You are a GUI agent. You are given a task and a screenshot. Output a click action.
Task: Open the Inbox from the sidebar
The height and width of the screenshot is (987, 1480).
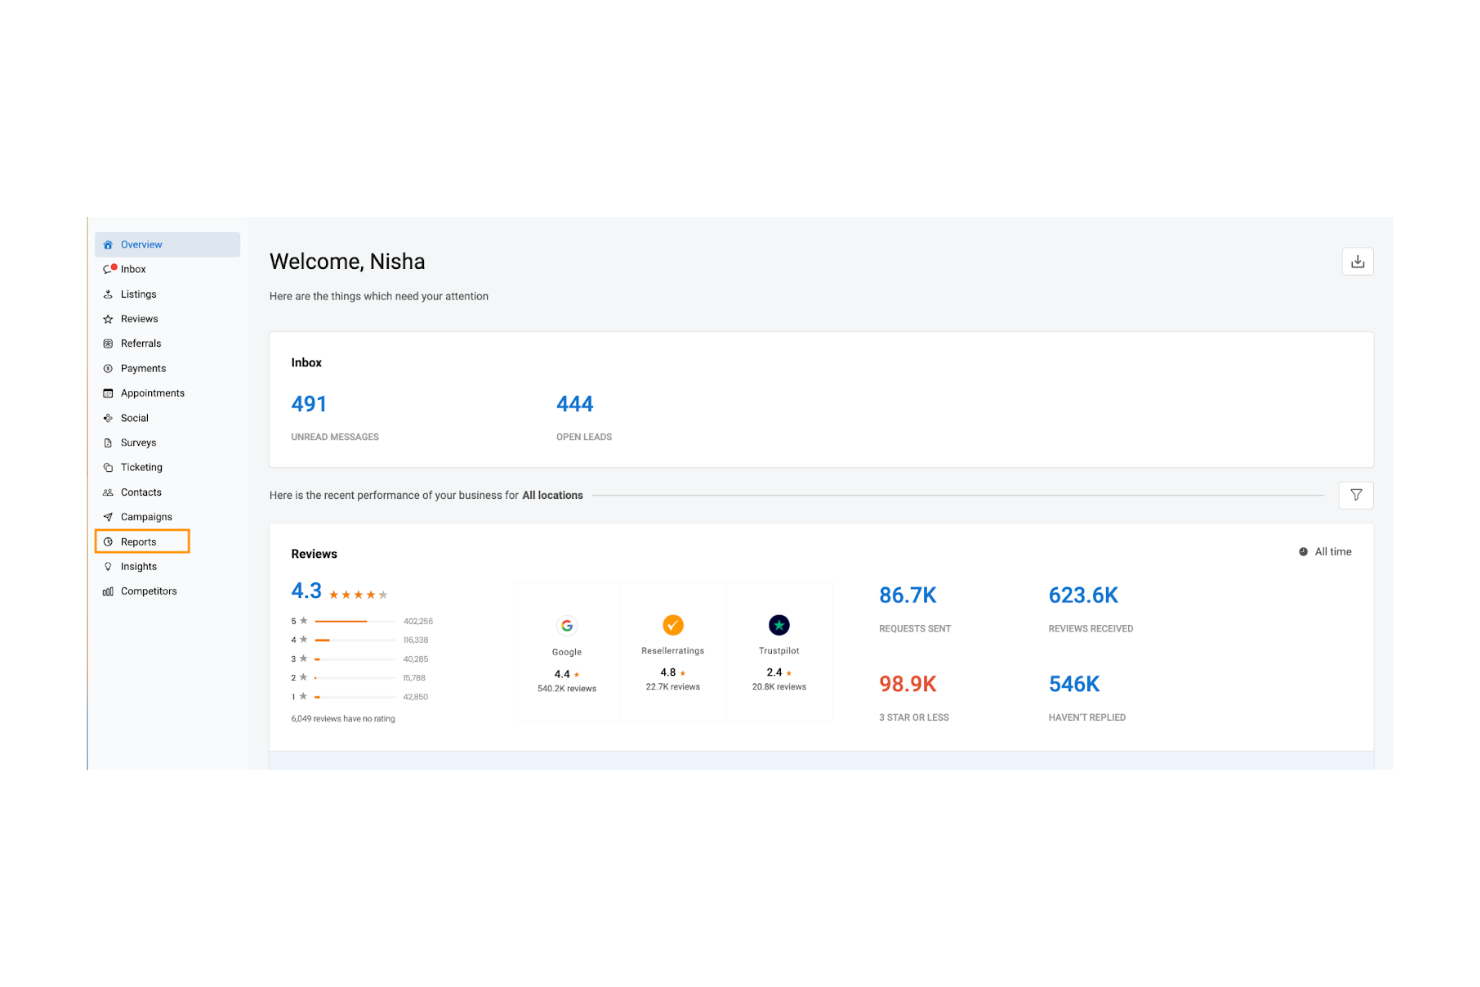click(x=131, y=268)
